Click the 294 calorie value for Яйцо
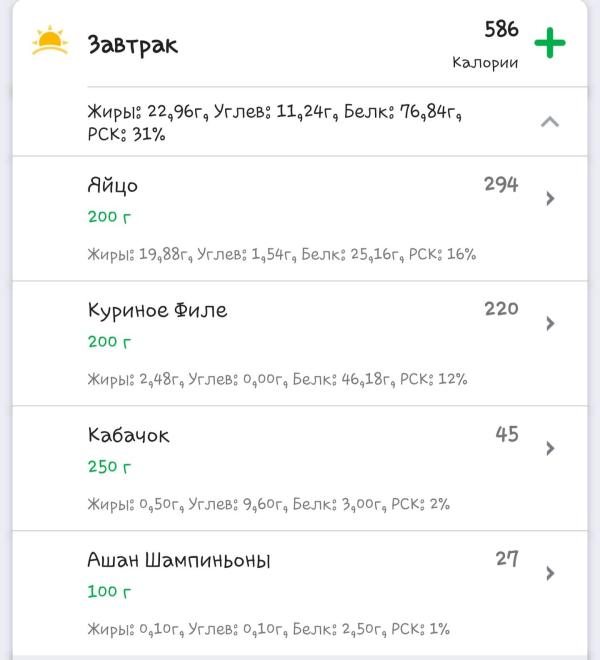The width and height of the screenshot is (600, 660). (x=501, y=184)
